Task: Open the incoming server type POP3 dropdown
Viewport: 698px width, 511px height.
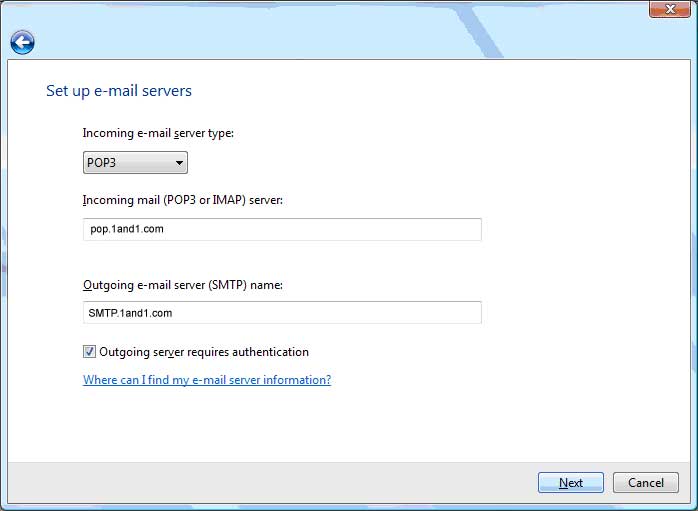Action: pos(135,162)
